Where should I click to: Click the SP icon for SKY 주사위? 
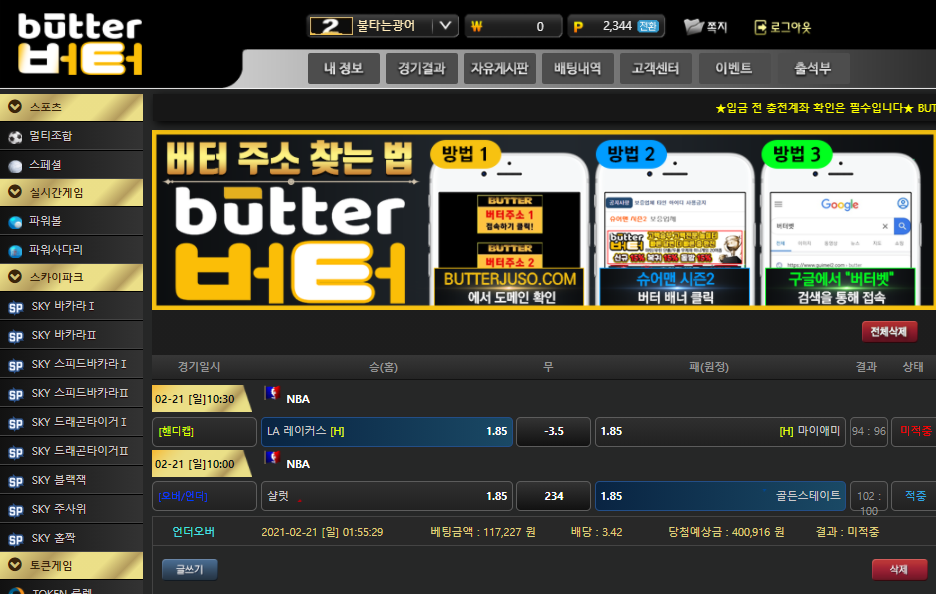[15, 510]
